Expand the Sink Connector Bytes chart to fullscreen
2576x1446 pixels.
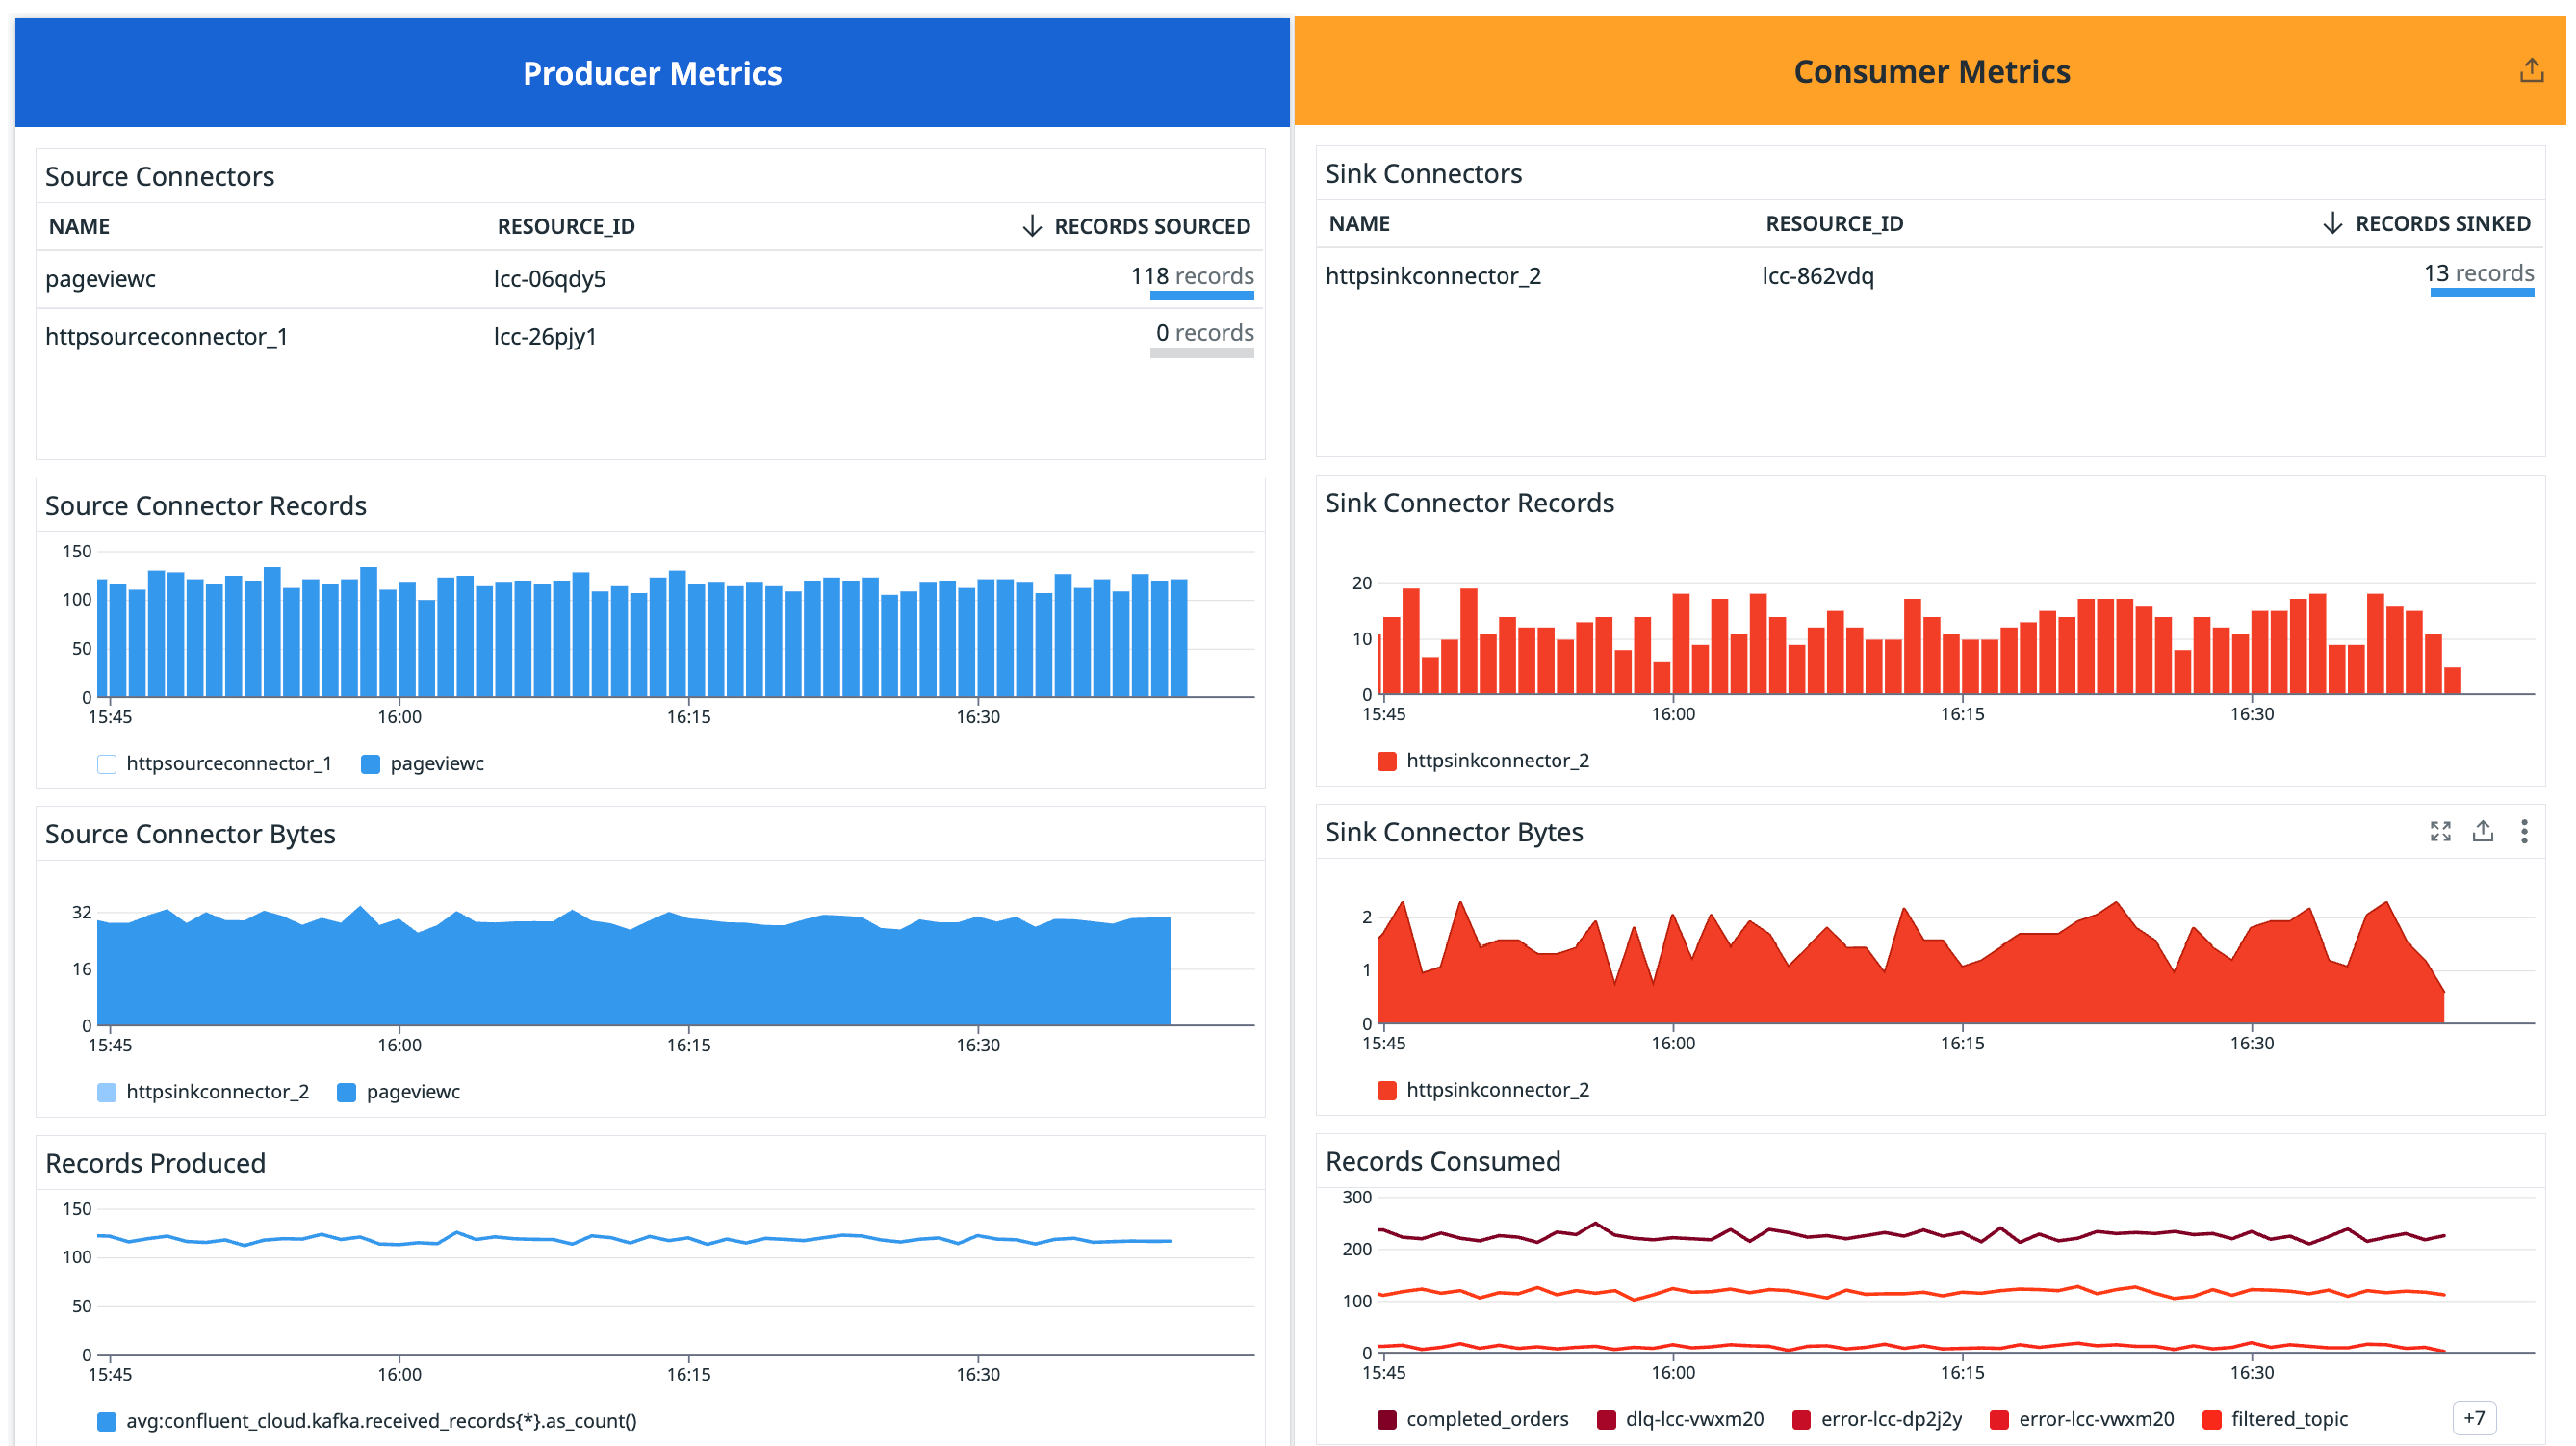pyautogui.click(x=2440, y=831)
